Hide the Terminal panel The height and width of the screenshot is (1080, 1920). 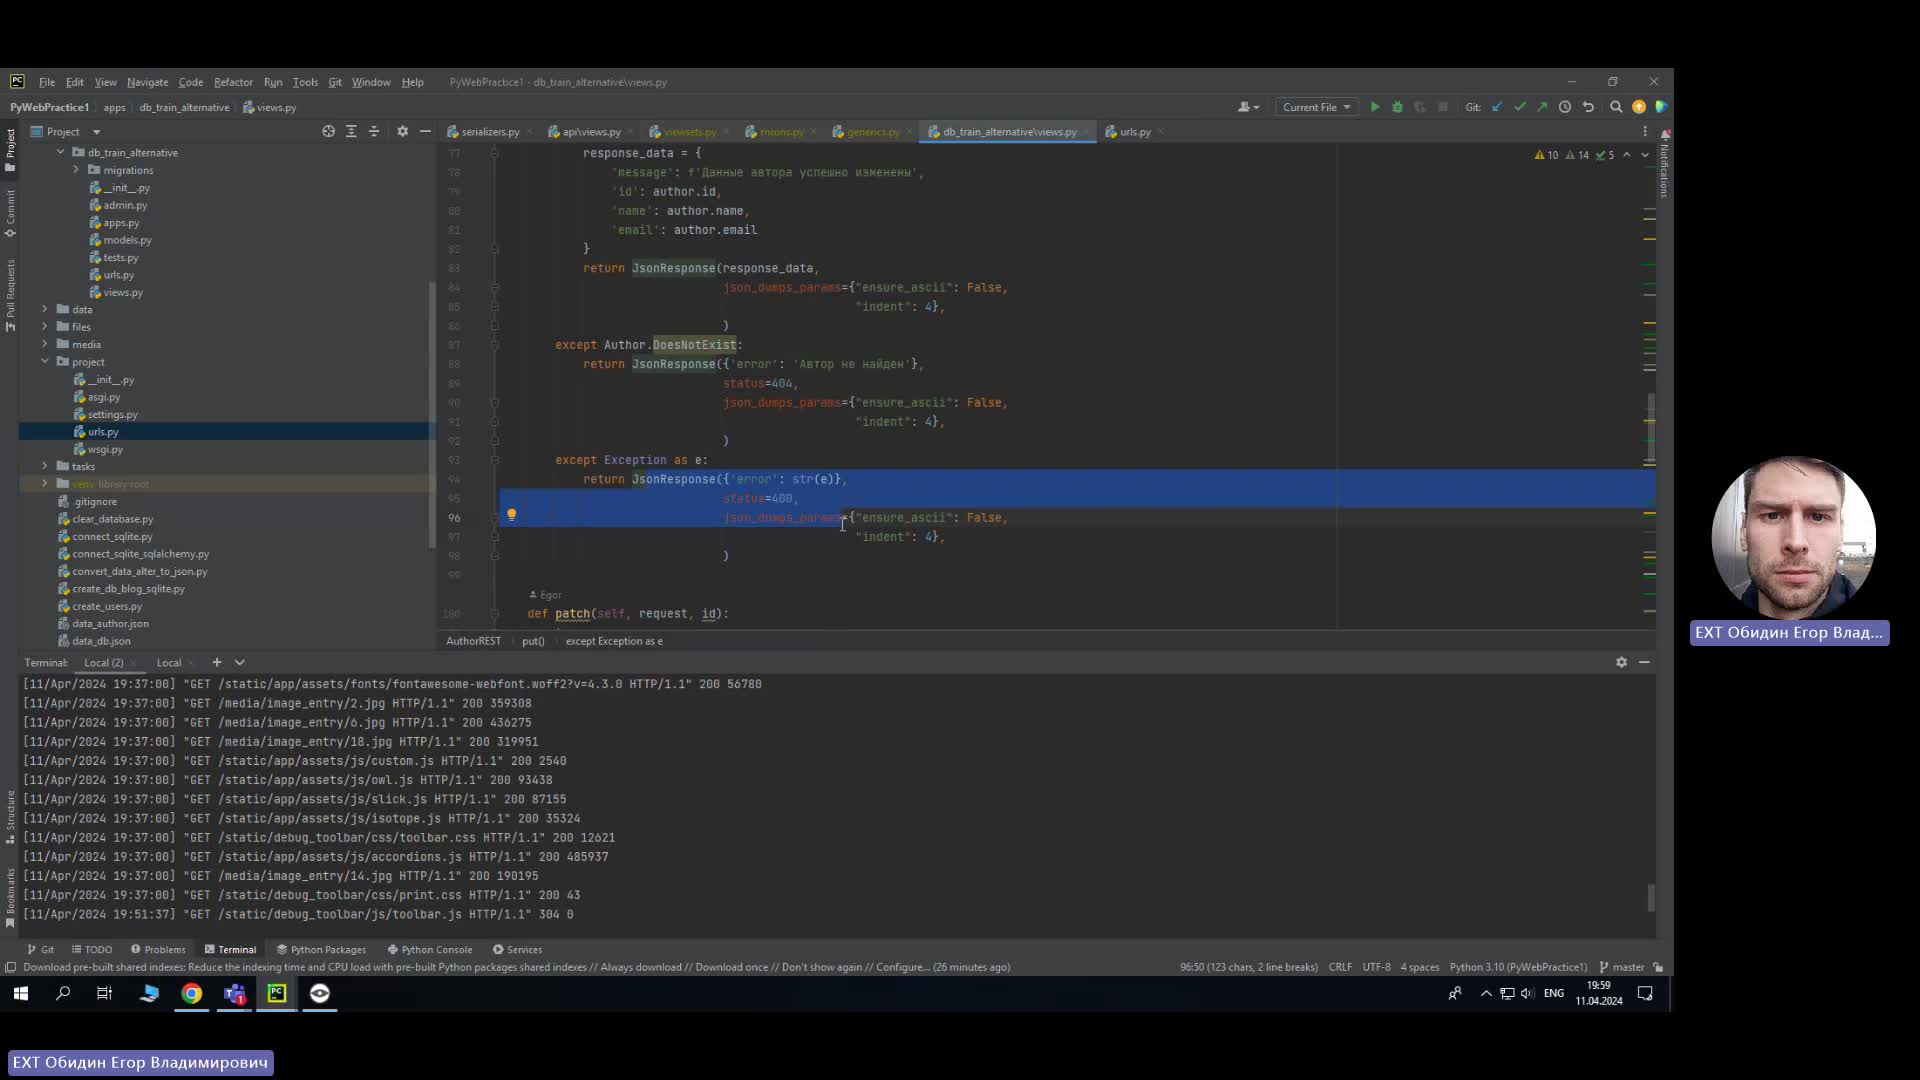[1644, 662]
